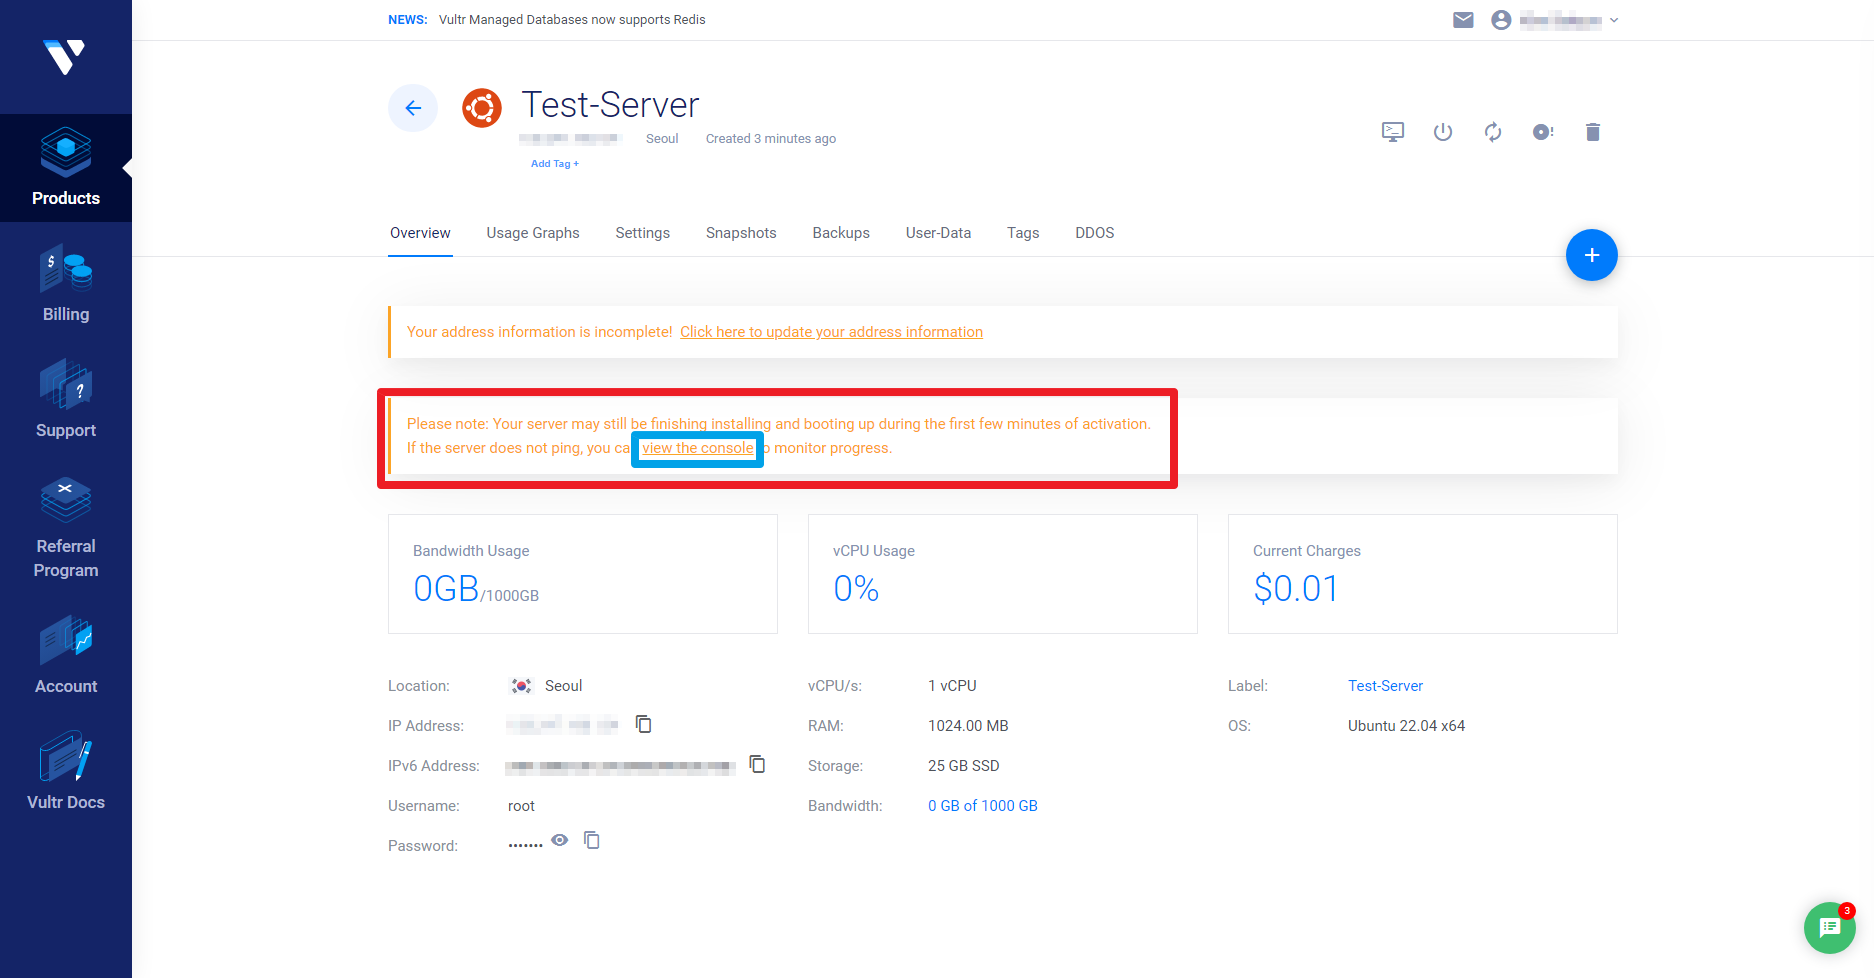
Task: Click the 1024.00 MB RAM value
Action: [x=968, y=726]
